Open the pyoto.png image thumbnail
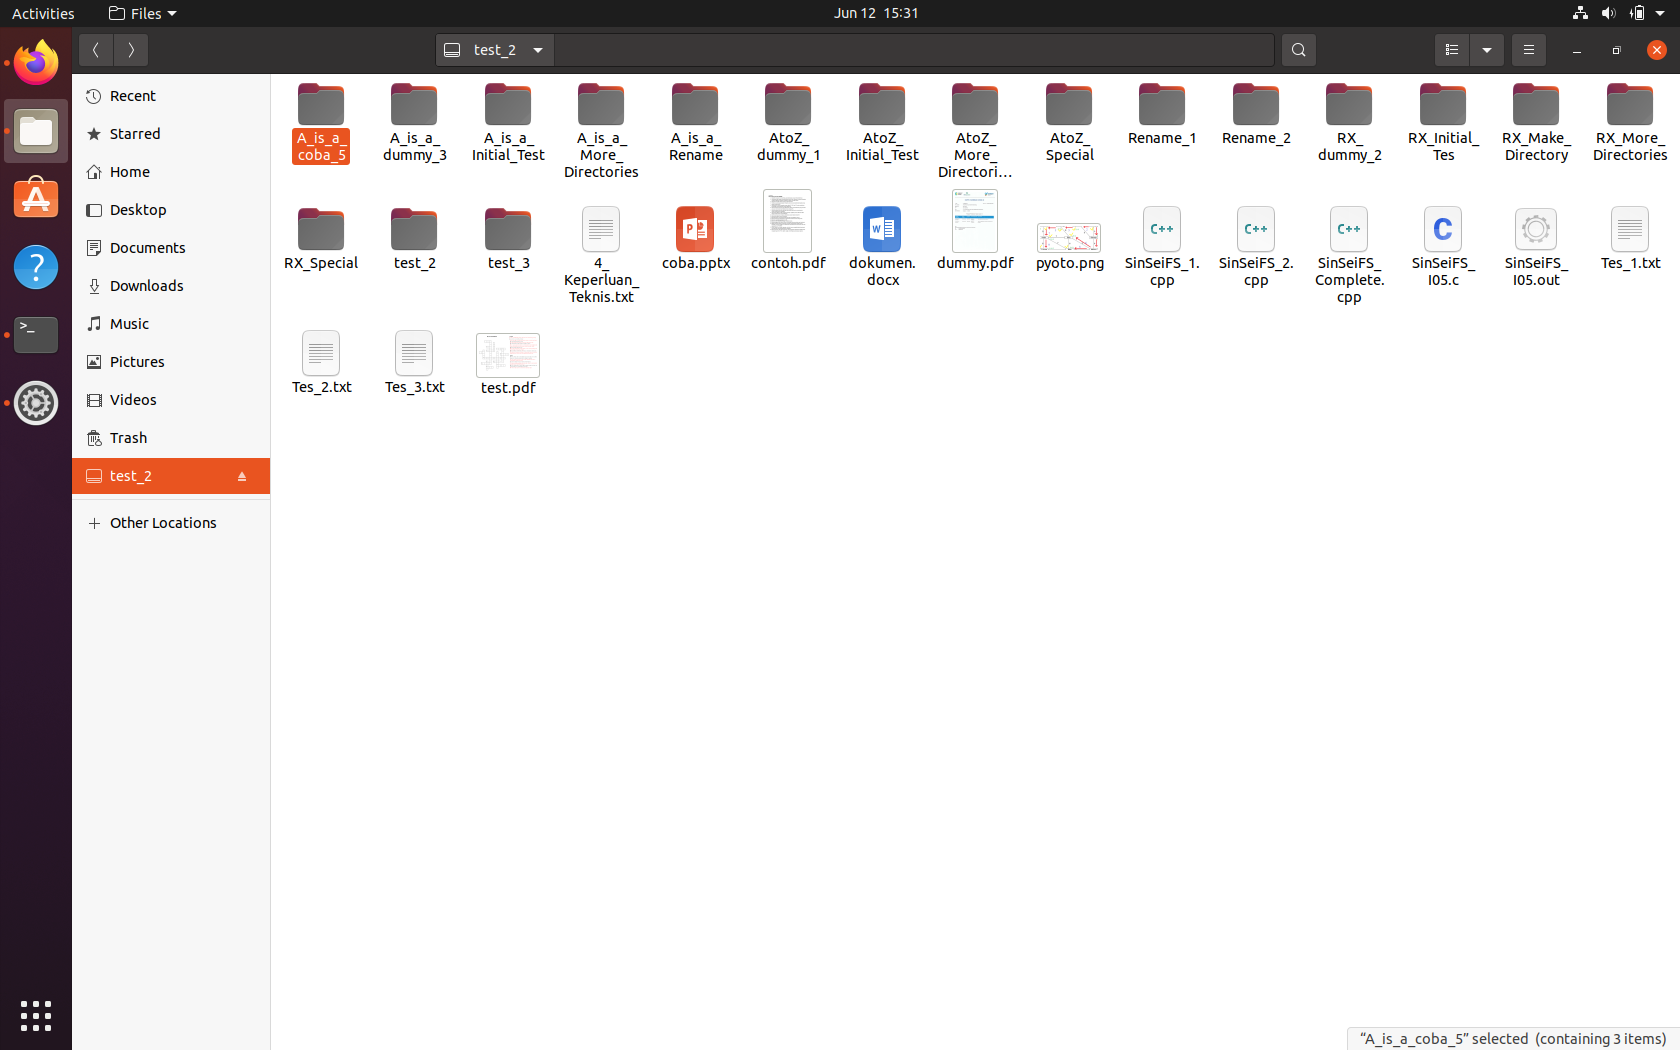The width and height of the screenshot is (1680, 1050). [1069, 238]
